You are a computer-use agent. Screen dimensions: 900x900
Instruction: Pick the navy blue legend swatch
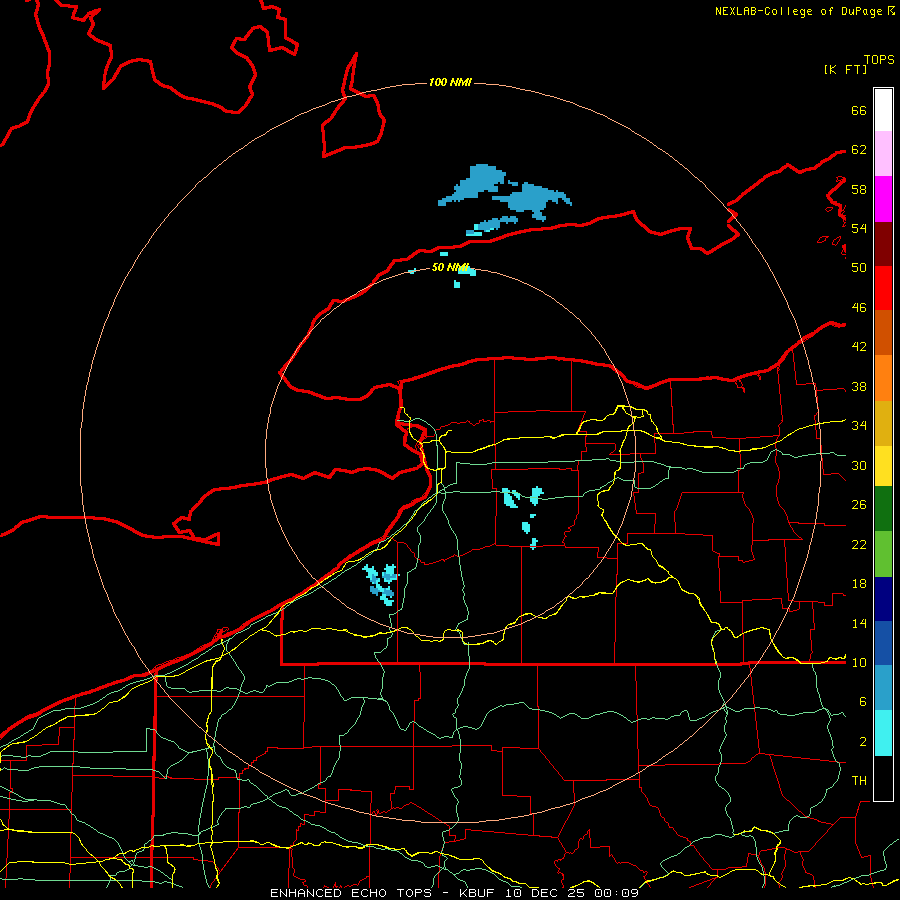[x=883, y=599]
